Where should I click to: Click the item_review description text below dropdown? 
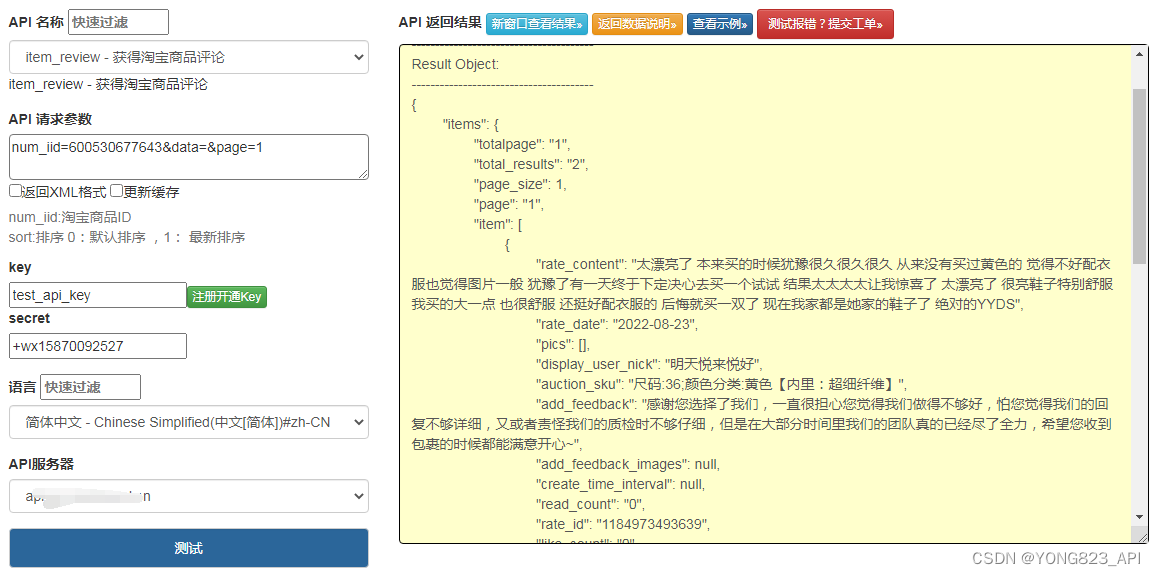coord(108,84)
